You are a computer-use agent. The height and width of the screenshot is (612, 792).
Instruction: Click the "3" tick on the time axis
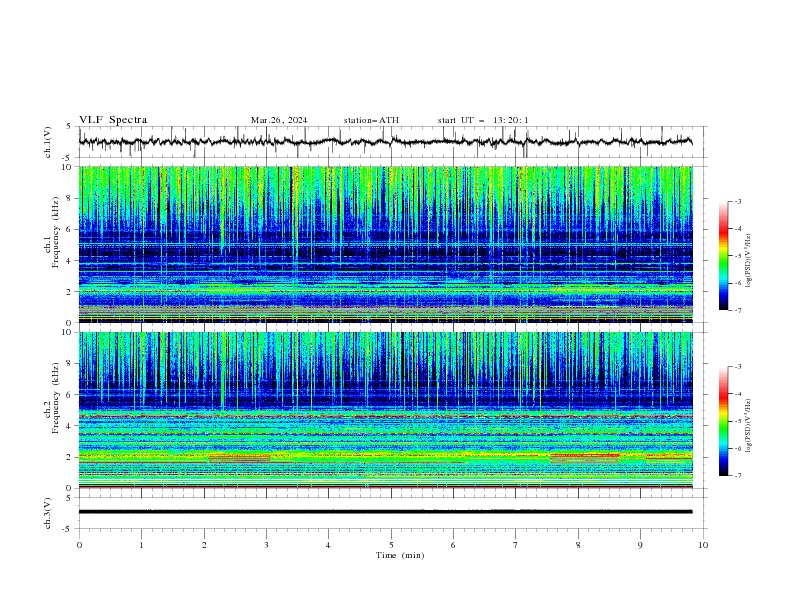pyautogui.click(x=266, y=545)
